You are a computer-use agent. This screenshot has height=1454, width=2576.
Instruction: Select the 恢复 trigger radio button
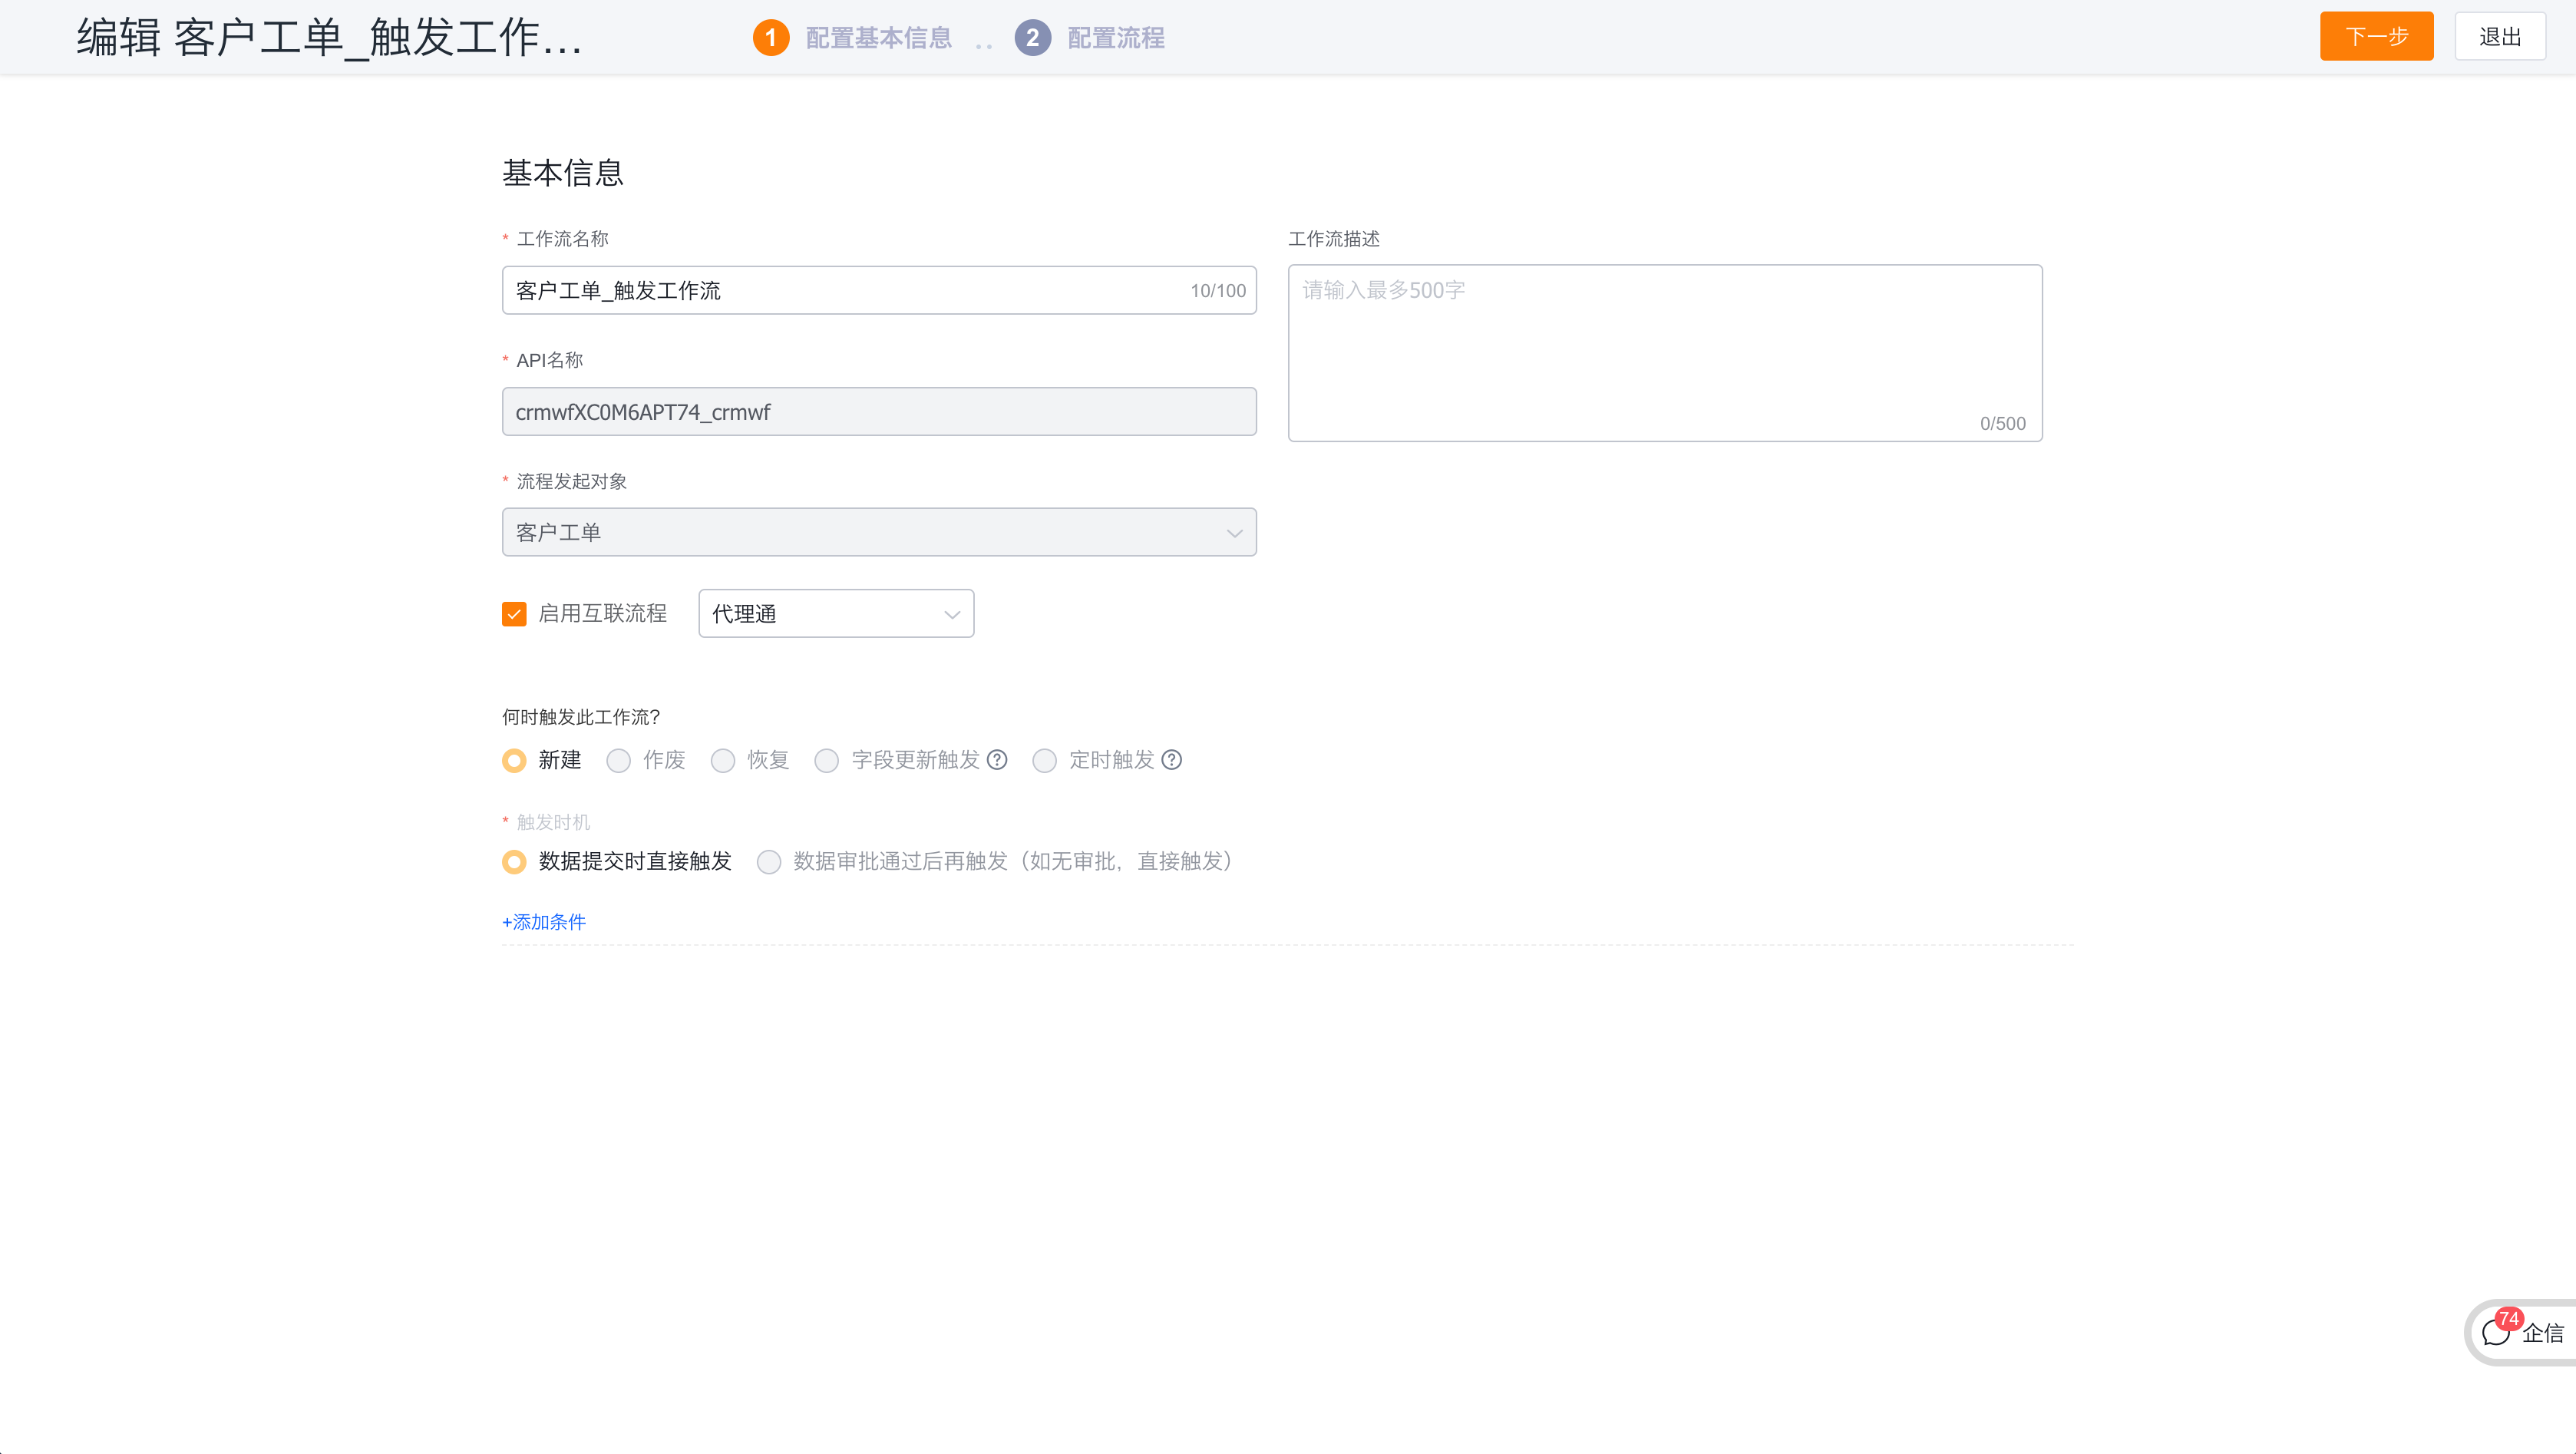pos(723,761)
